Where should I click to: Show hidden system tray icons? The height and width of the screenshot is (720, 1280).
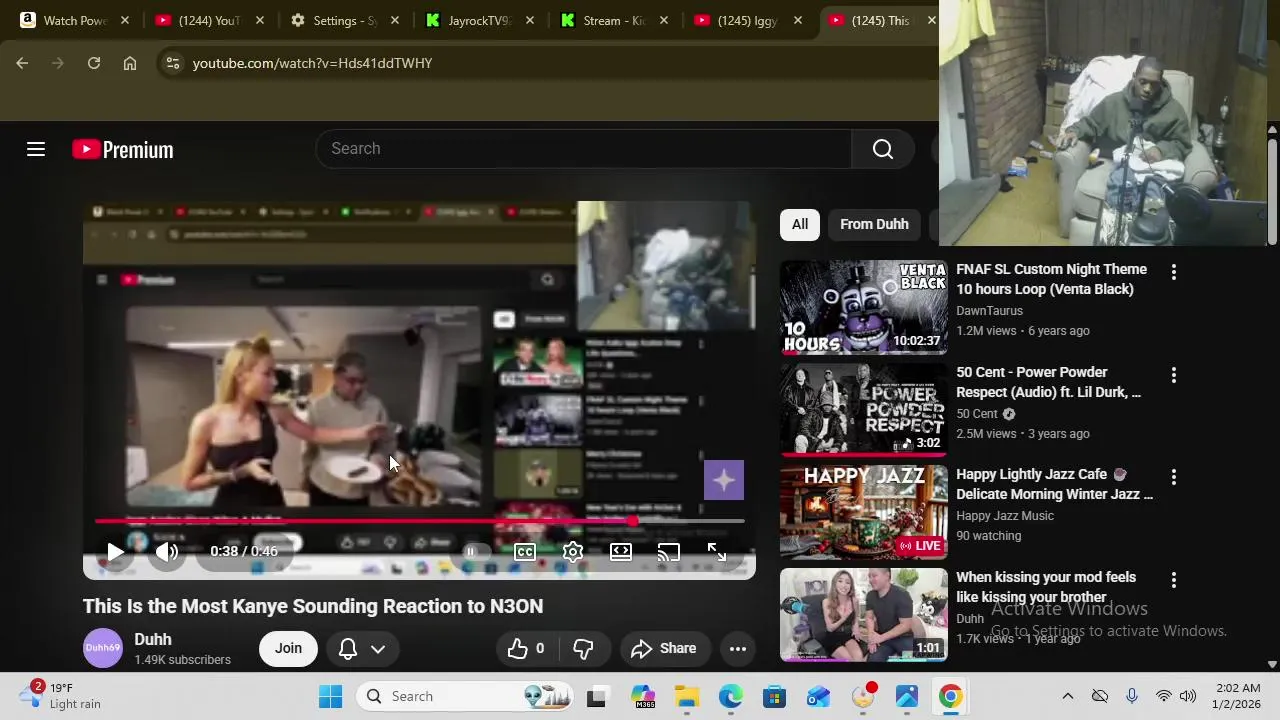(1067, 696)
